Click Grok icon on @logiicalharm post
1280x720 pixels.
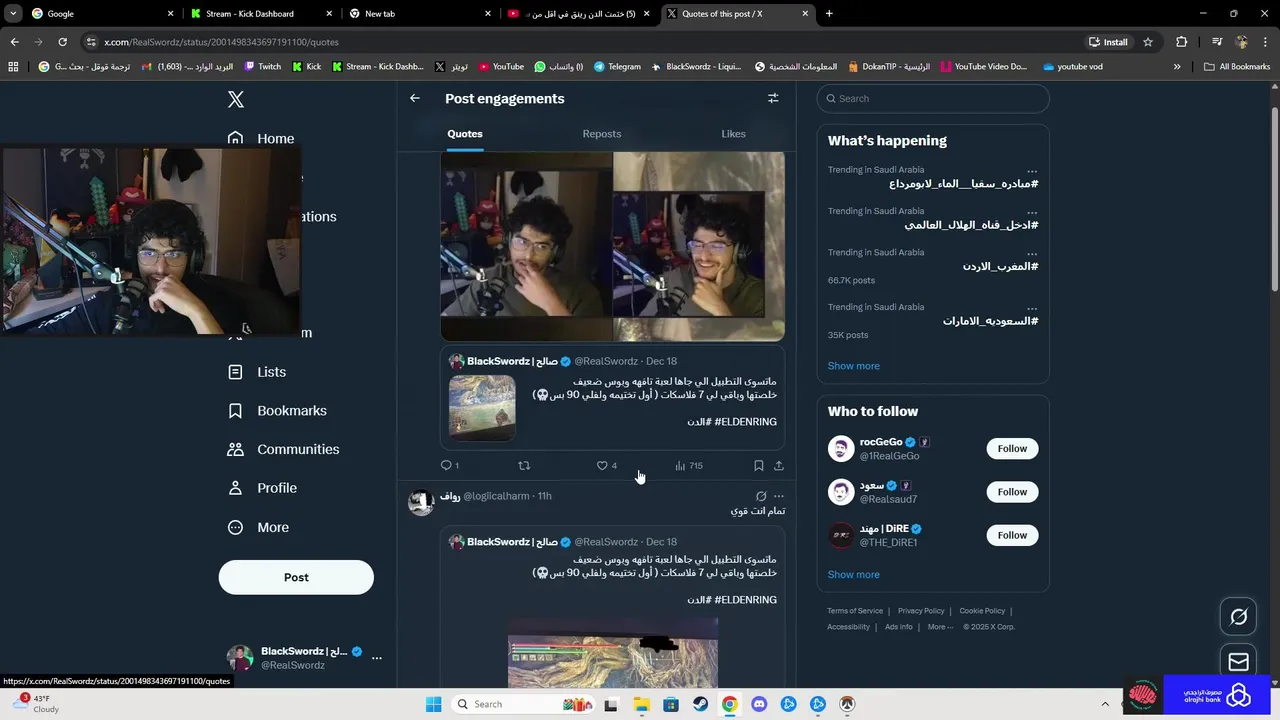click(x=761, y=496)
